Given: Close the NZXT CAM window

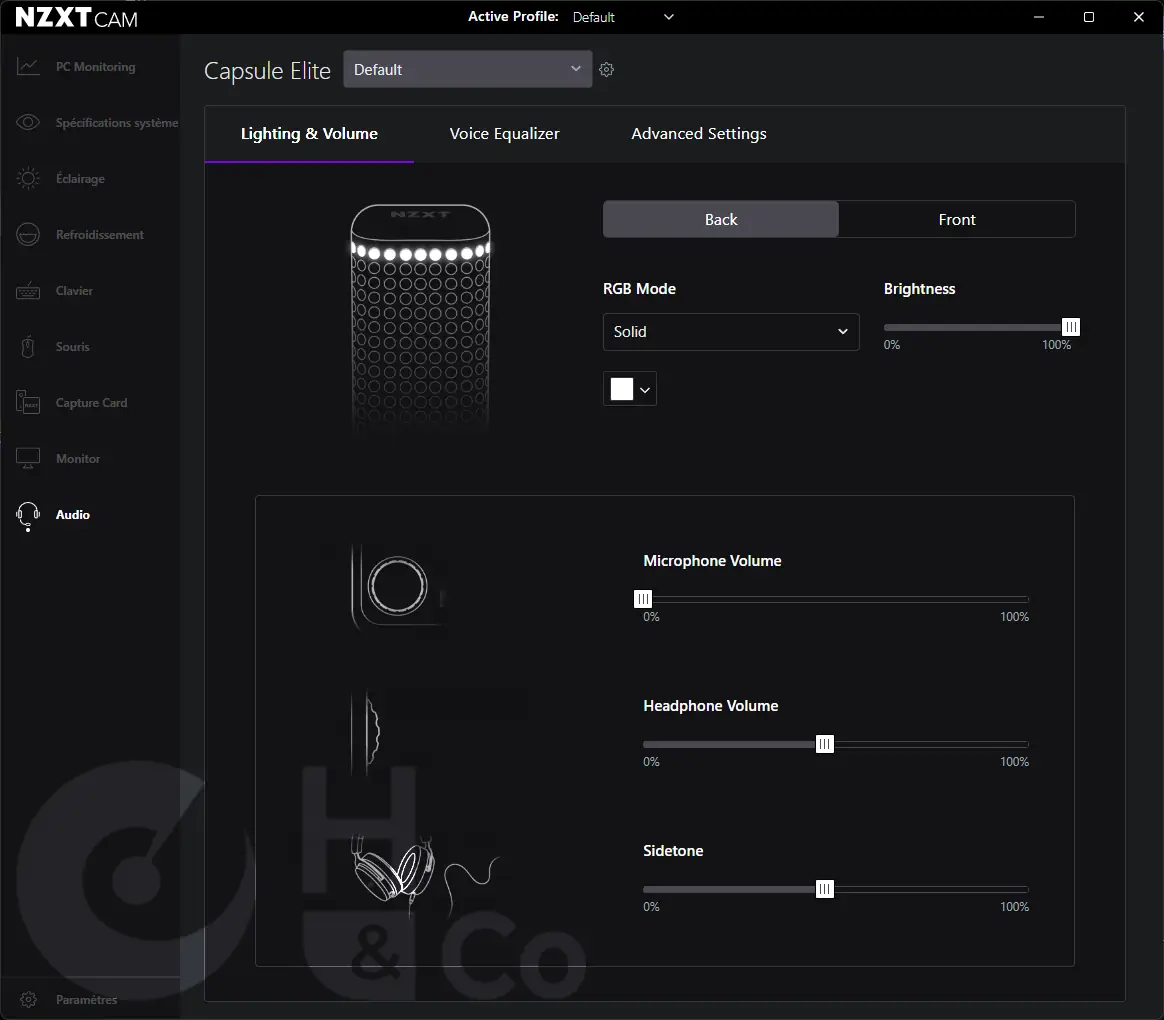Looking at the screenshot, I should tap(1139, 17).
